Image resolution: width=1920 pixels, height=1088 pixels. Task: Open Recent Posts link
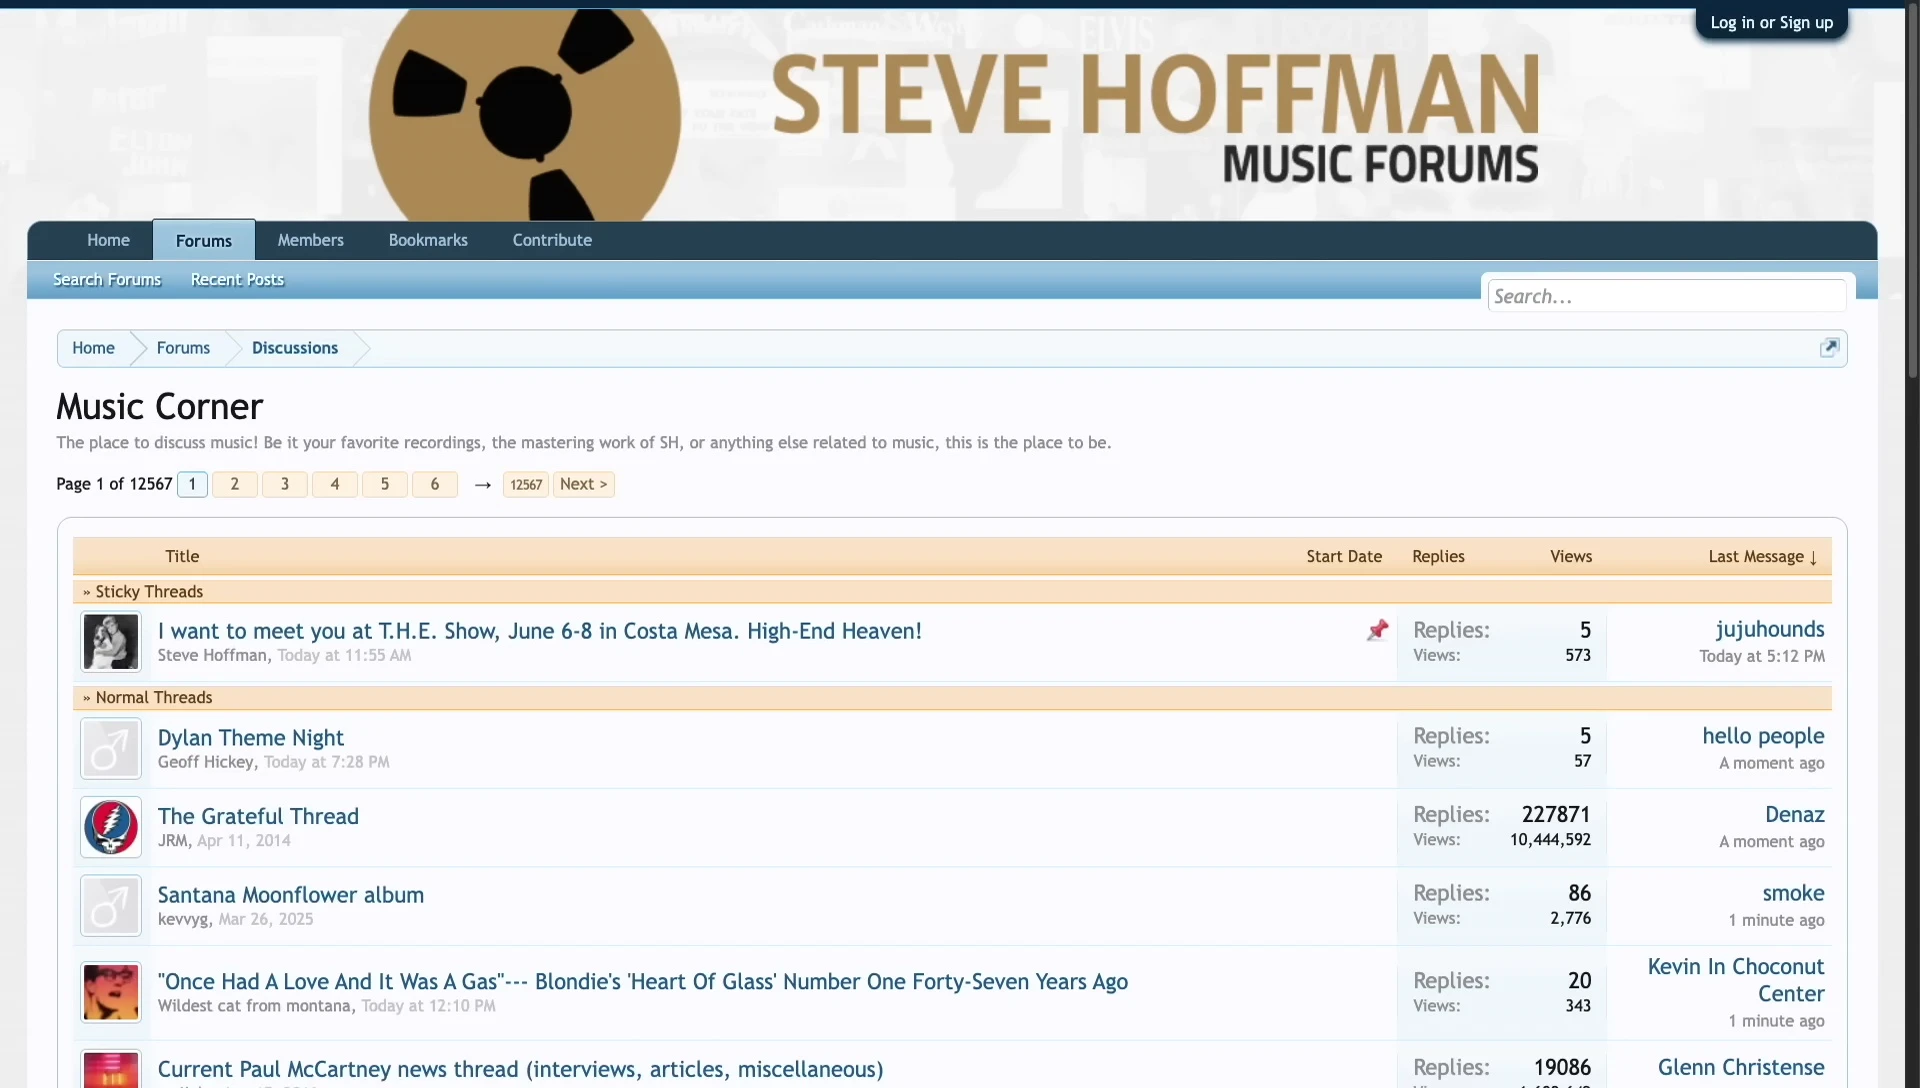(x=237, y=280)
